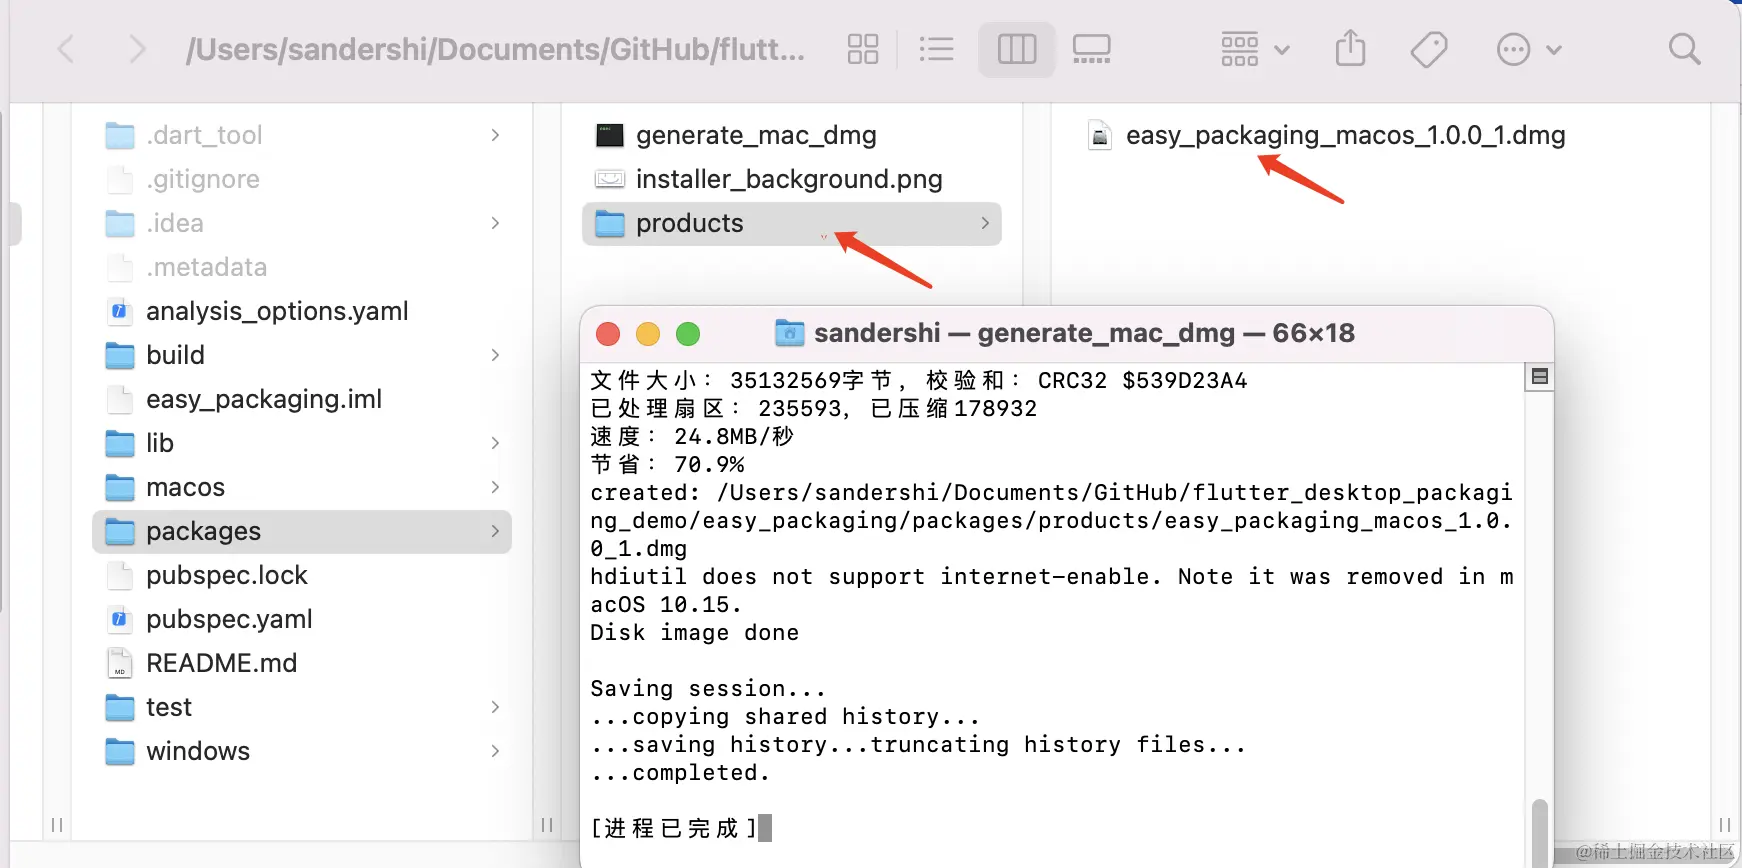Switch Finder to list view
The height and width of the screenshot is (868, 1742).
tap(936, 49)
